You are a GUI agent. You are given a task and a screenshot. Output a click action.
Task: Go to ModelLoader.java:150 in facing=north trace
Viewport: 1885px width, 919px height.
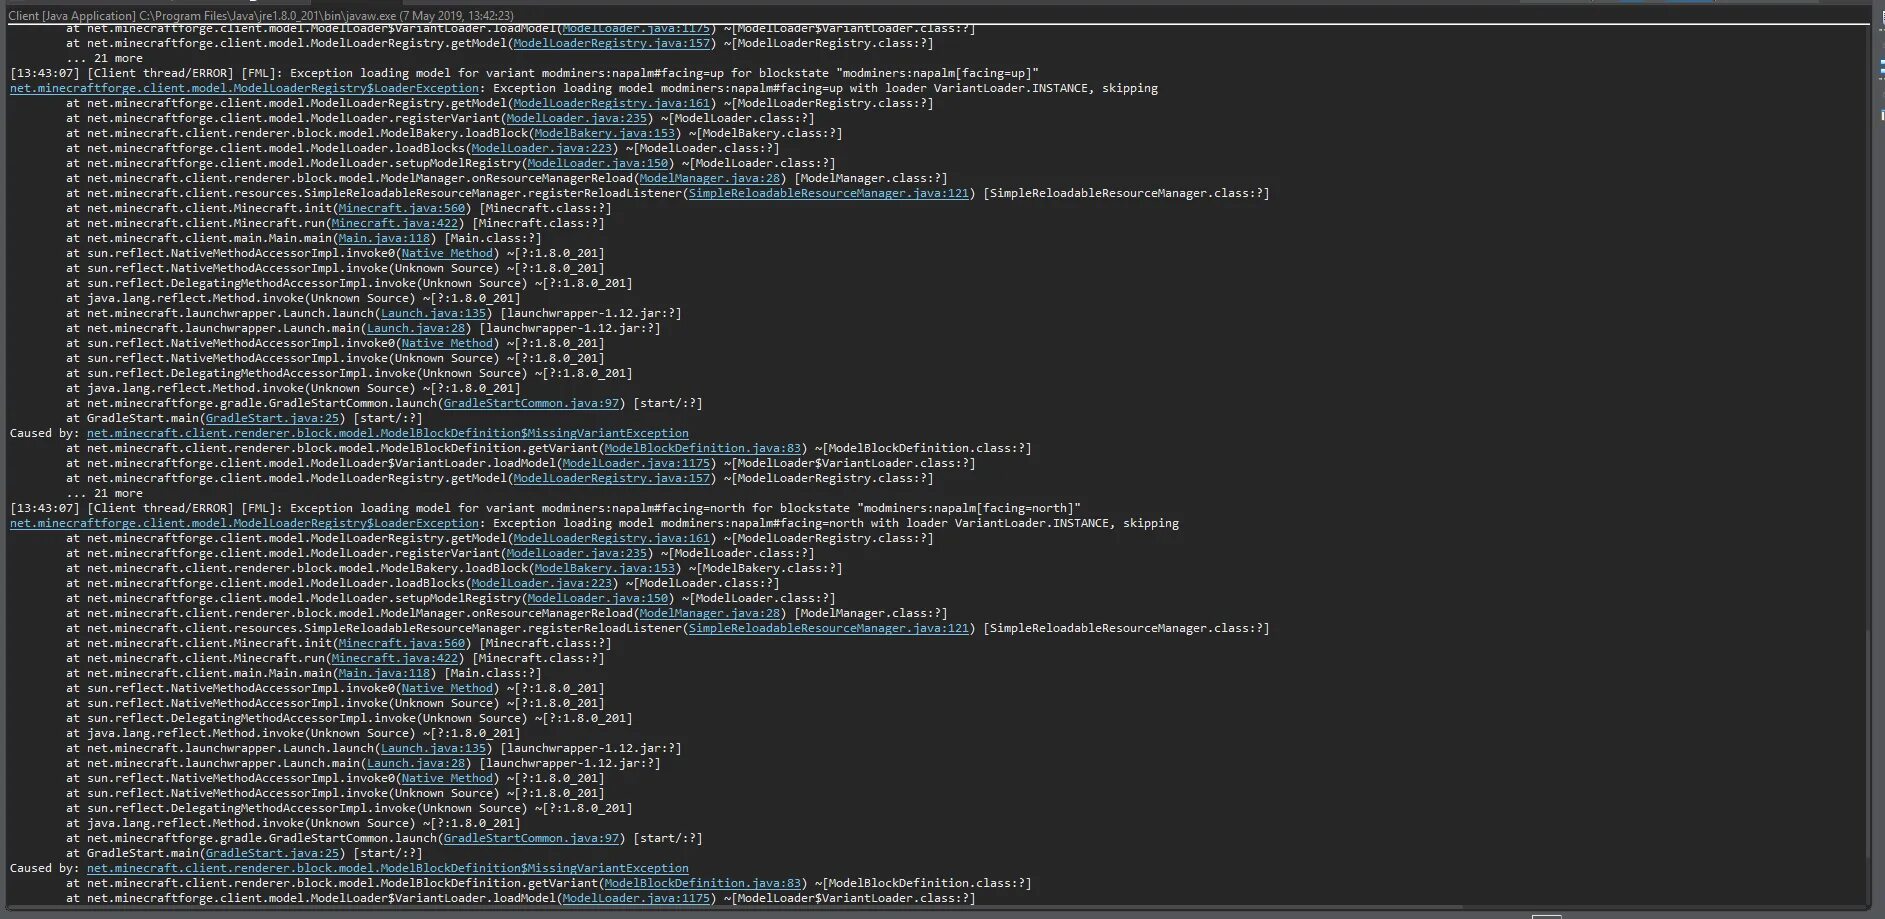coord(598,598)
